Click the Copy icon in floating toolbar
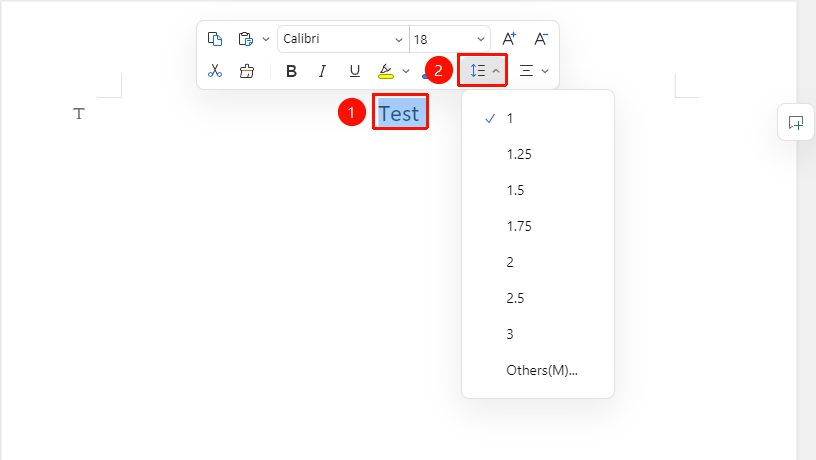Screen dimensions: 816x460 point(215,39)
